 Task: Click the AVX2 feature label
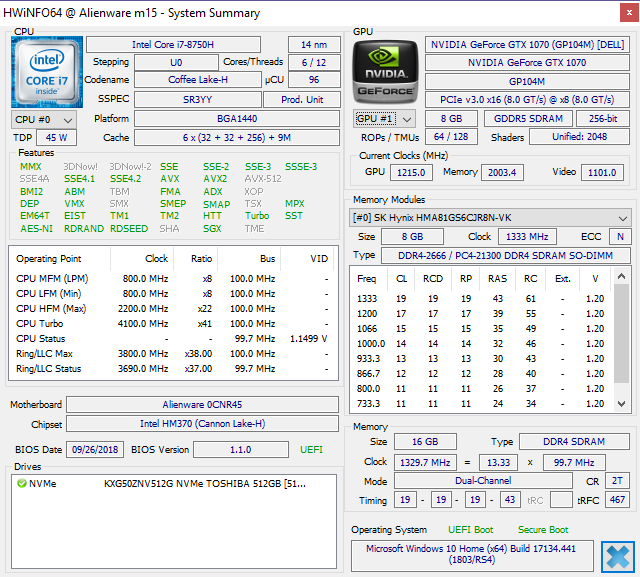pos(216,179)
